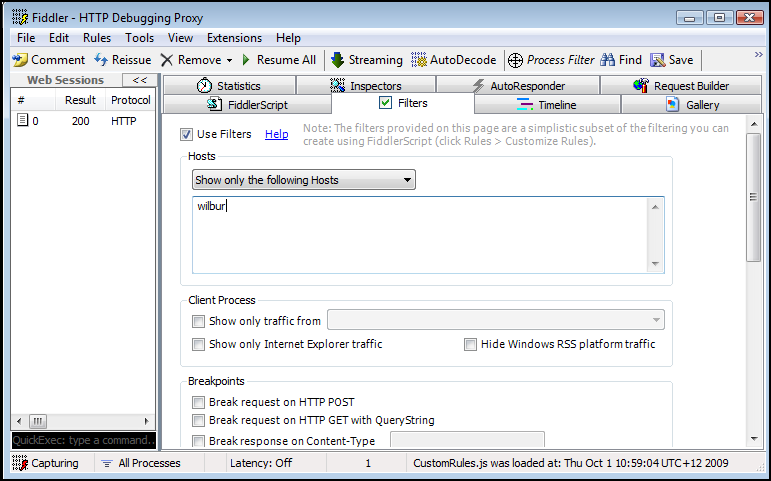Click Latency: Off in status bar

coord(261,463)
